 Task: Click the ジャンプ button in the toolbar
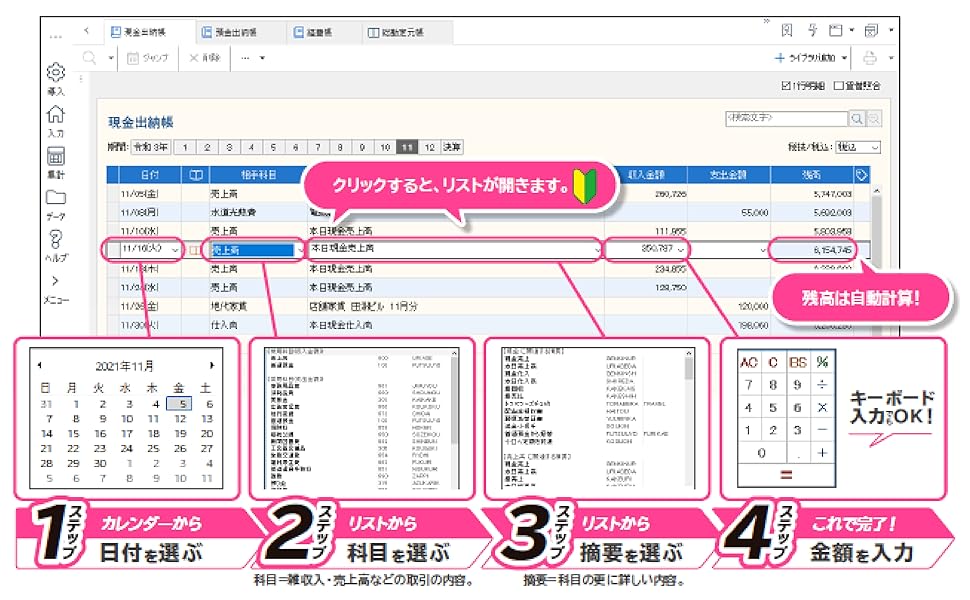pyautogui.click(x=146, y=58)
